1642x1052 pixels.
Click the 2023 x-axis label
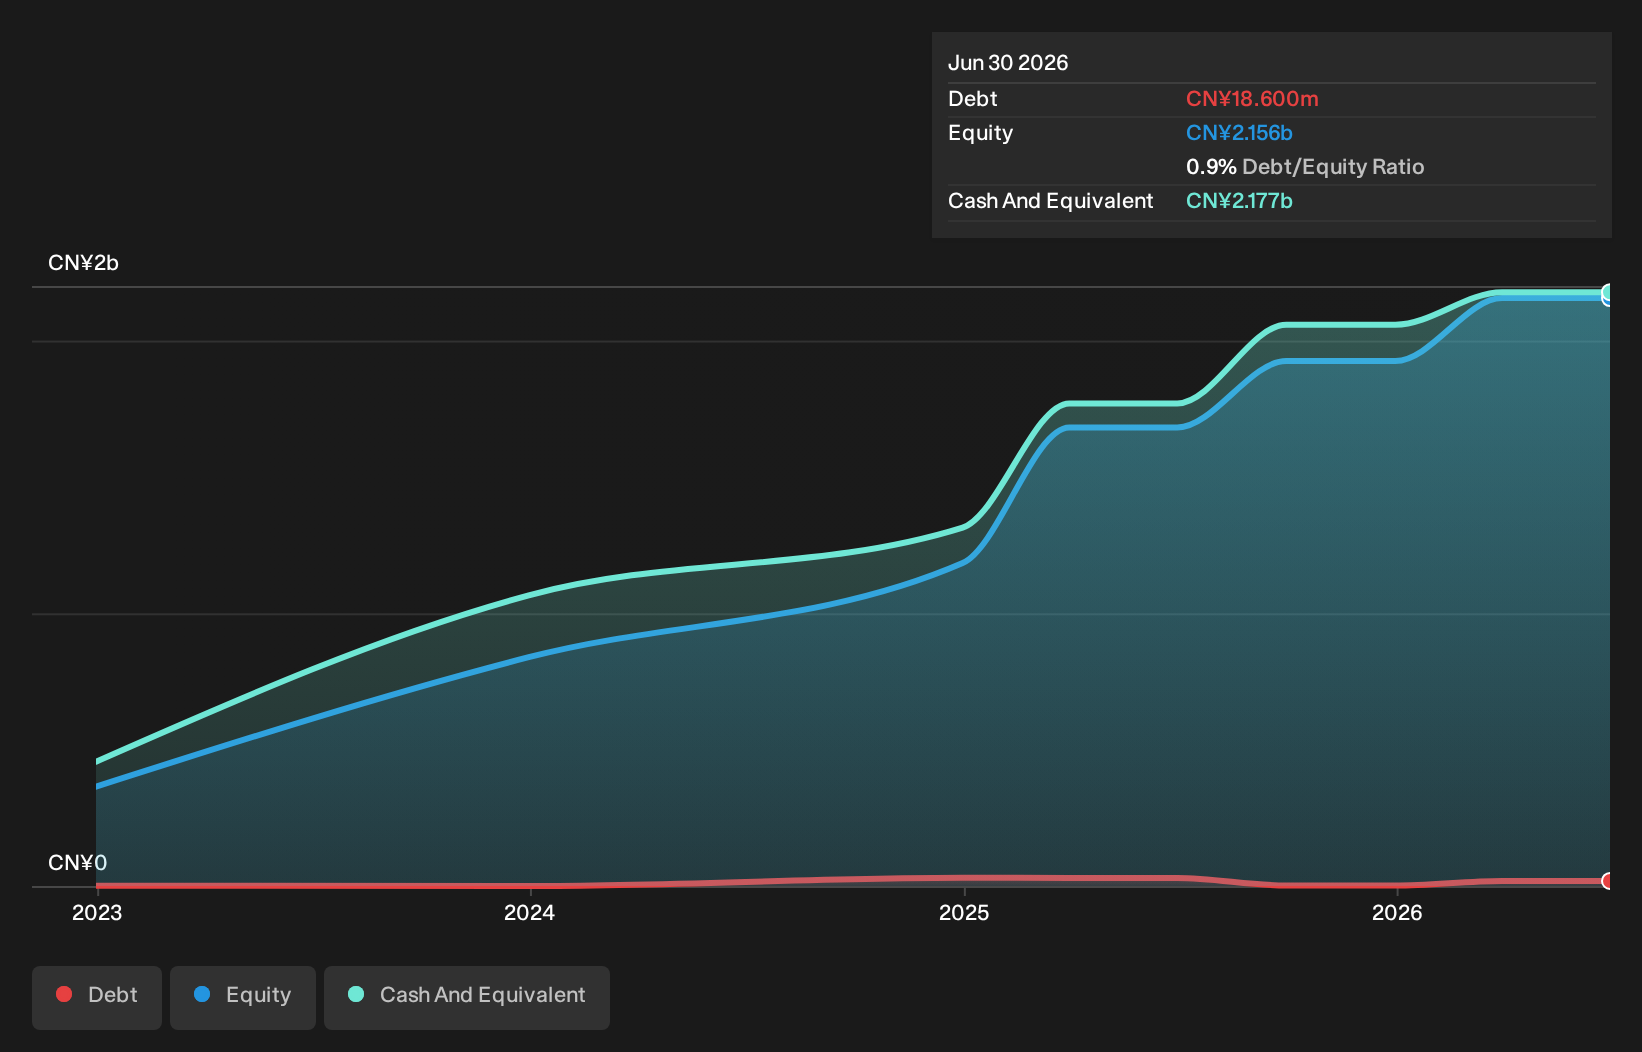pyautogui.click(x=97, y=912)
